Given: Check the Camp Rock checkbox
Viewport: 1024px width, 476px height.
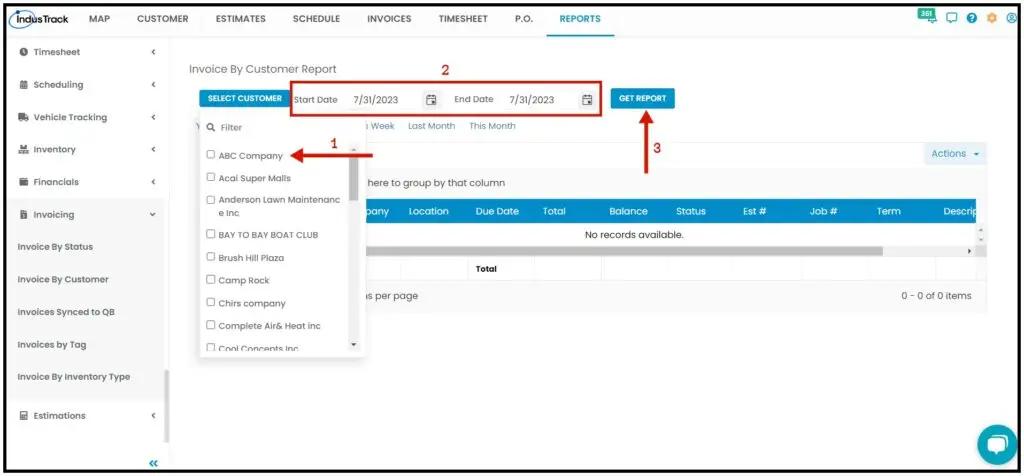Looking at the screenshot, I should click(211, 279).
